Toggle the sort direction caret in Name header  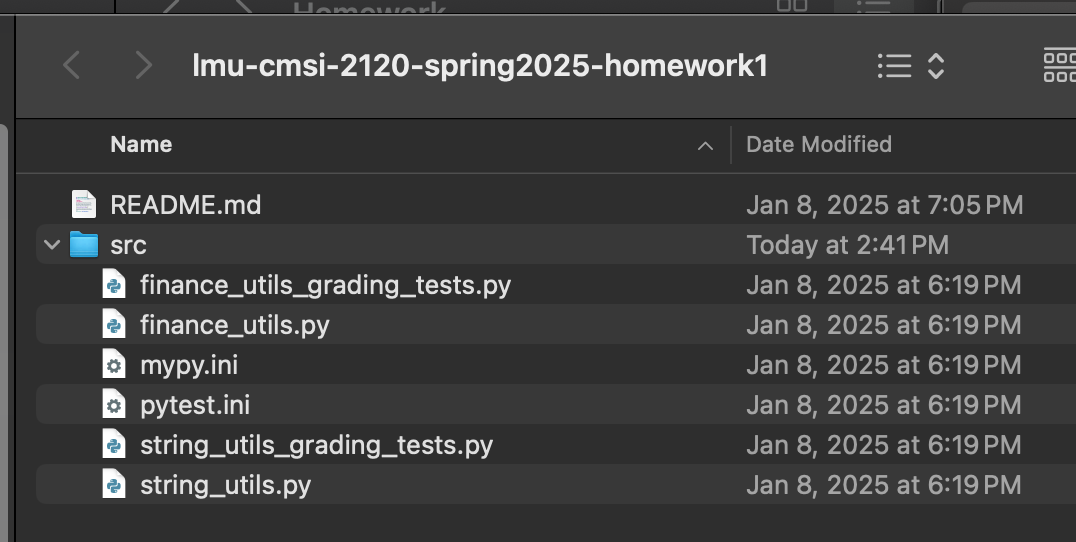(x=705, y=145)
